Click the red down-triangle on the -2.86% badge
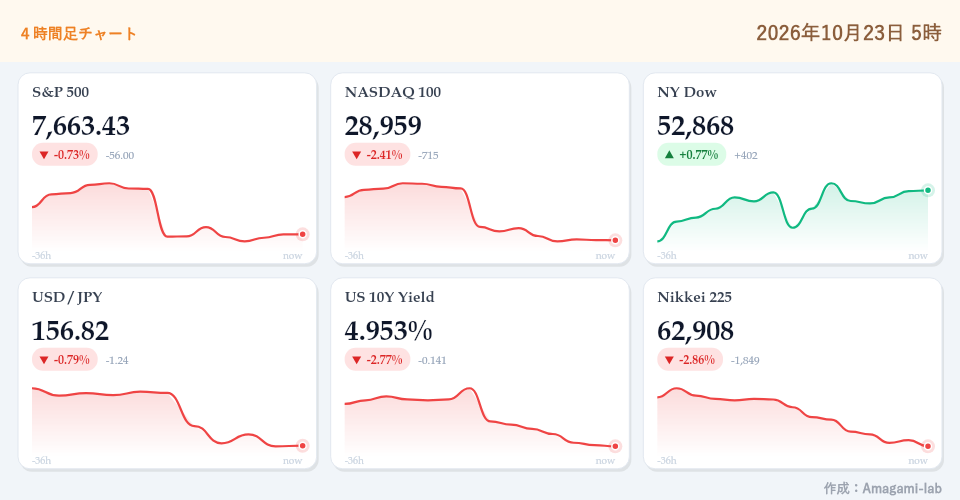Screen dimensions: 960x500 669,360
